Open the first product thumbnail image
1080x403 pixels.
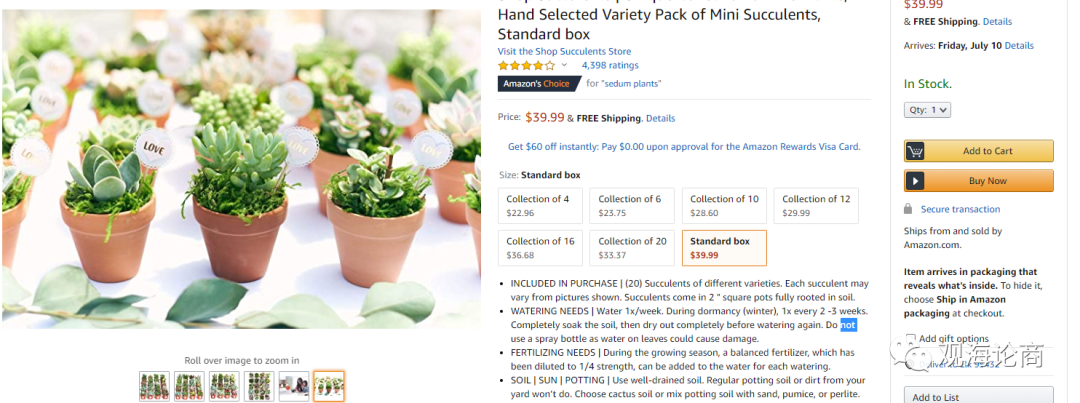coord(154,386)
